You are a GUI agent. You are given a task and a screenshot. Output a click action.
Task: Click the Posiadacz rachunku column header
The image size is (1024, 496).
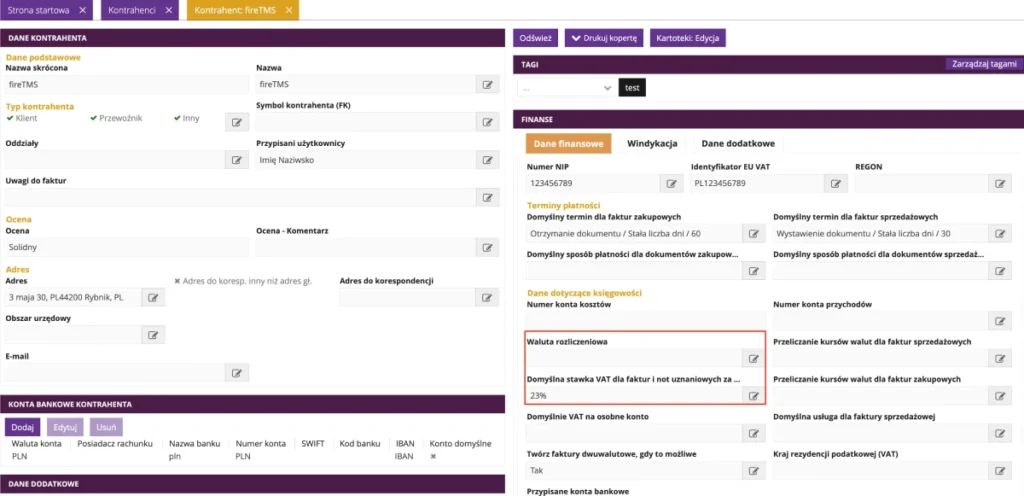pyautogui.click(x=115, y=444)
